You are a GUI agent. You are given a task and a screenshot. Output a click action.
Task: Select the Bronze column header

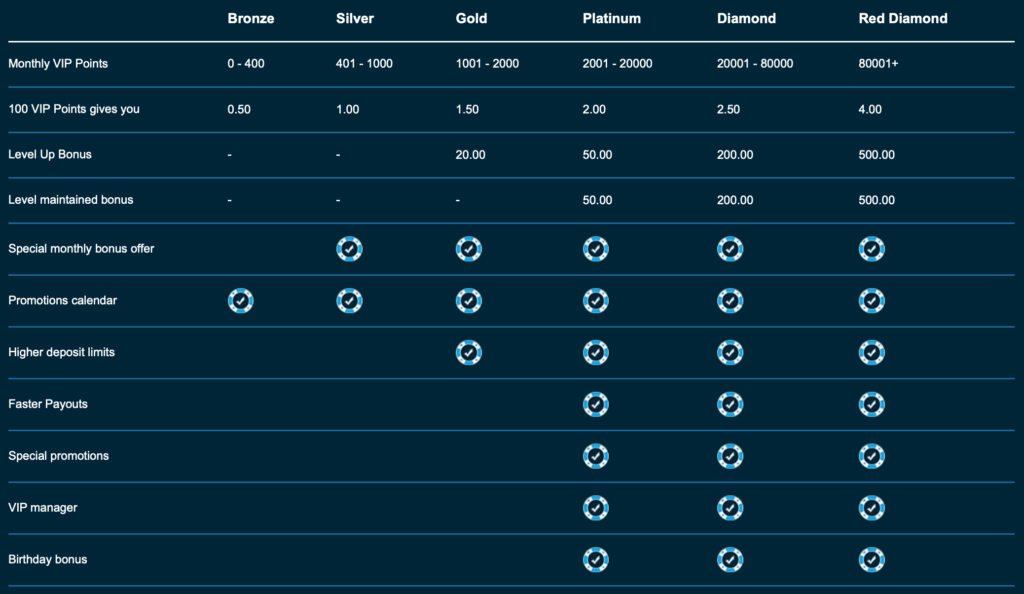(250, 18)
